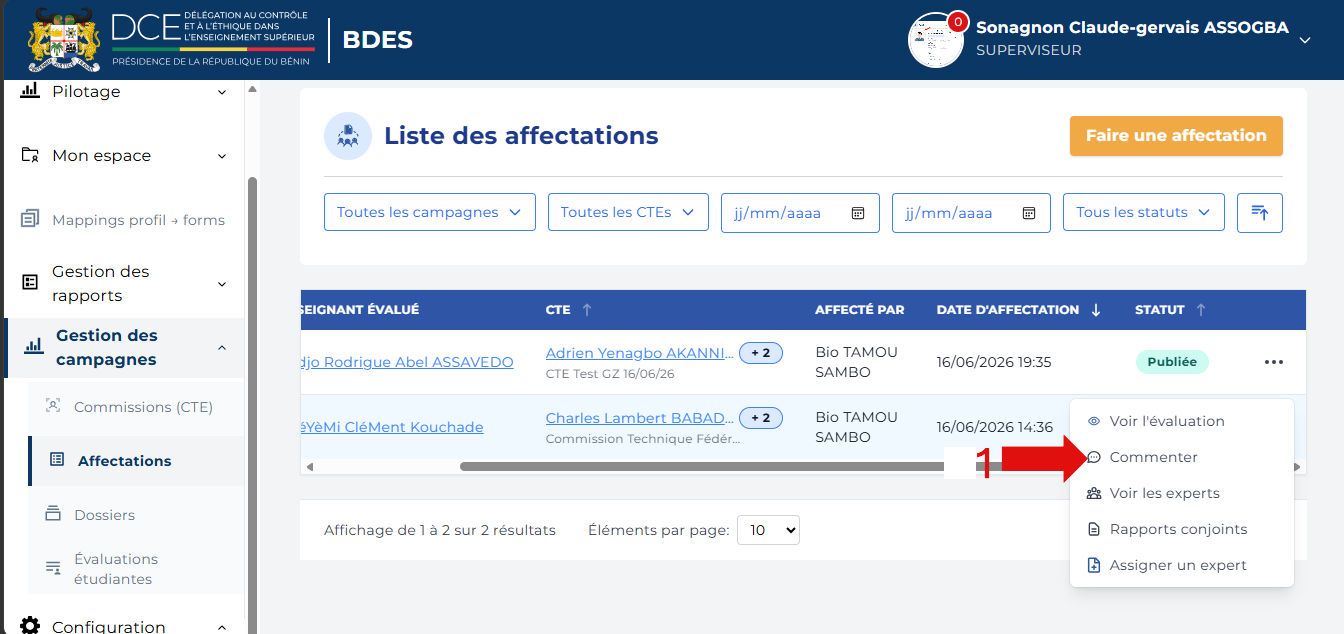Sort by CTE column arrow
Viewport: 1344px width, 634px height.
coord(587,310)
